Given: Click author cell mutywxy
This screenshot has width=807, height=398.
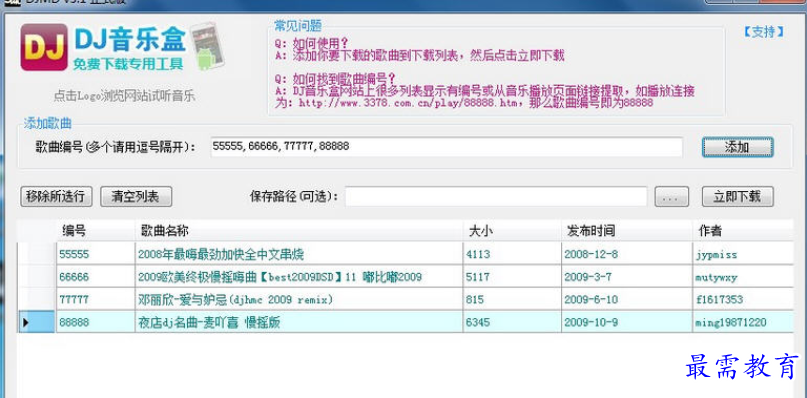Looking at the screenshot, I should coord(743,276).
